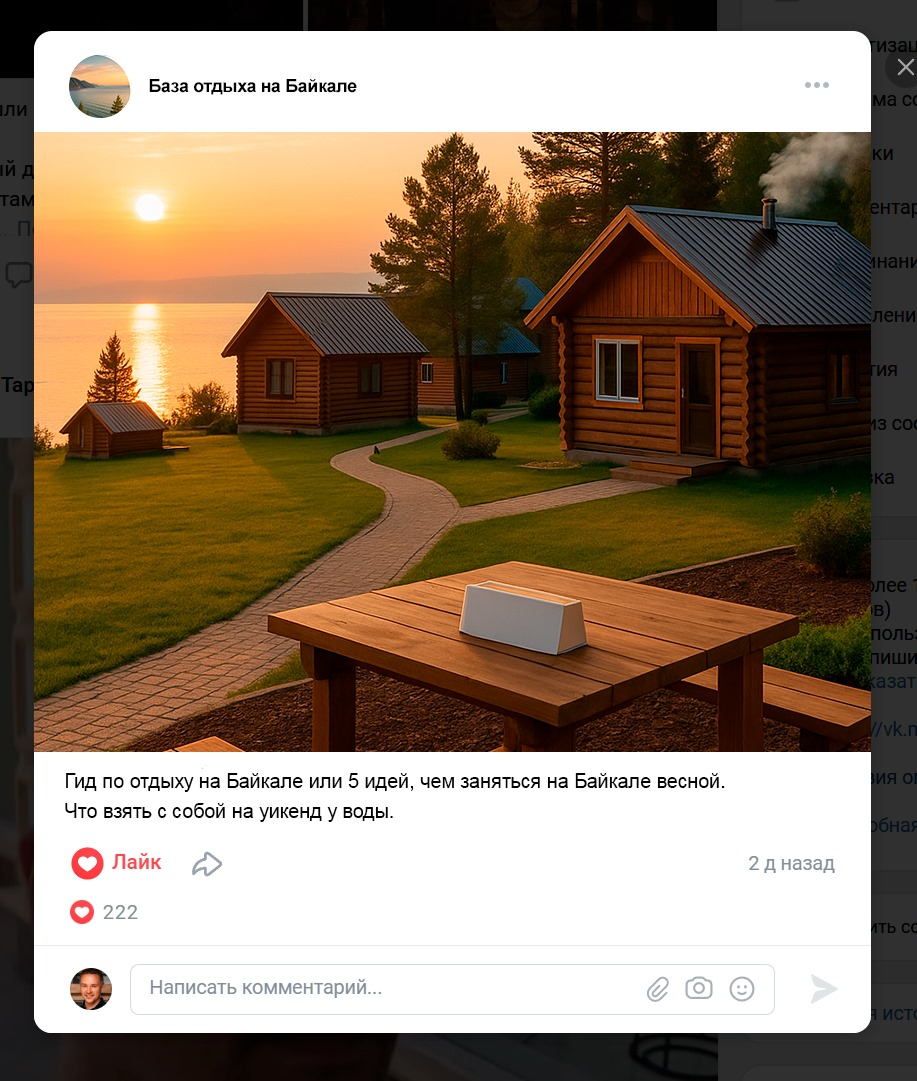Add a photo with the camera icon
The image size is (917, 1081).
coord(698,988)
